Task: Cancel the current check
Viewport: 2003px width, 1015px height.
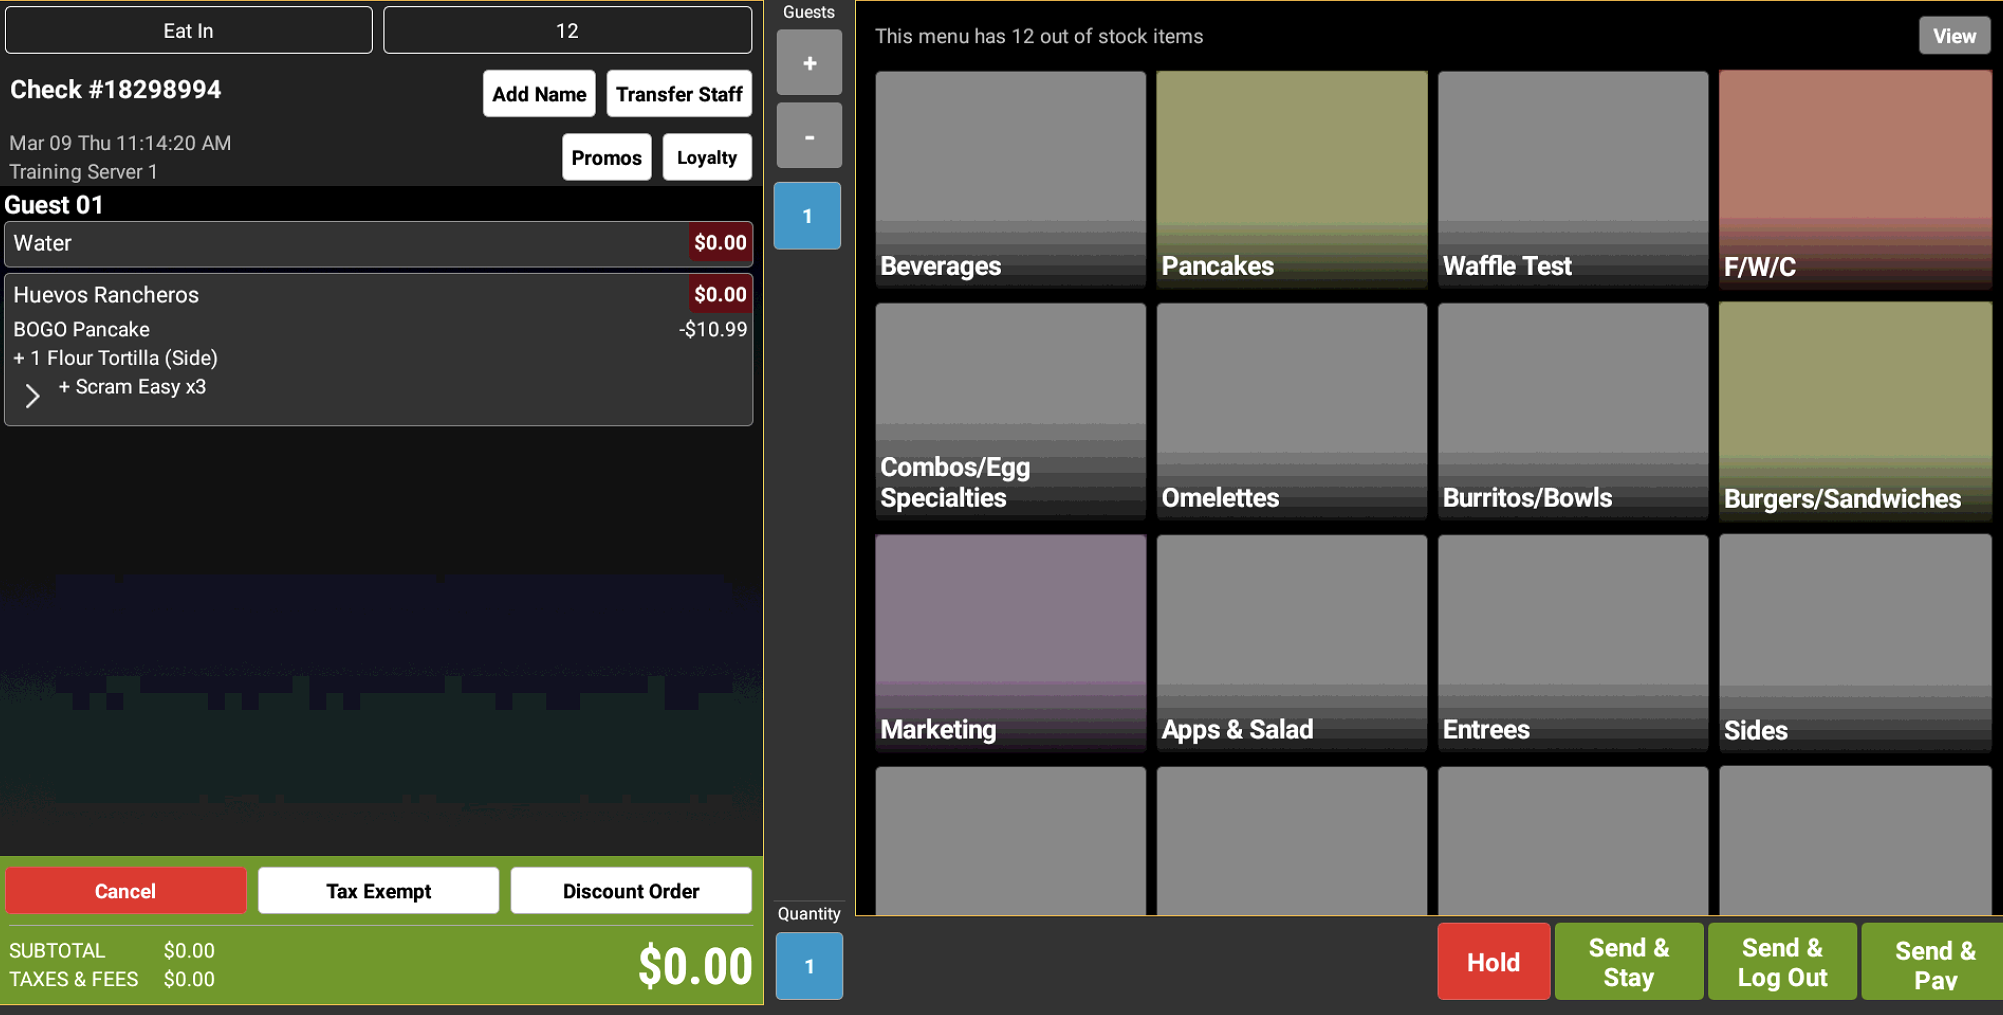Action: point(126,890)
